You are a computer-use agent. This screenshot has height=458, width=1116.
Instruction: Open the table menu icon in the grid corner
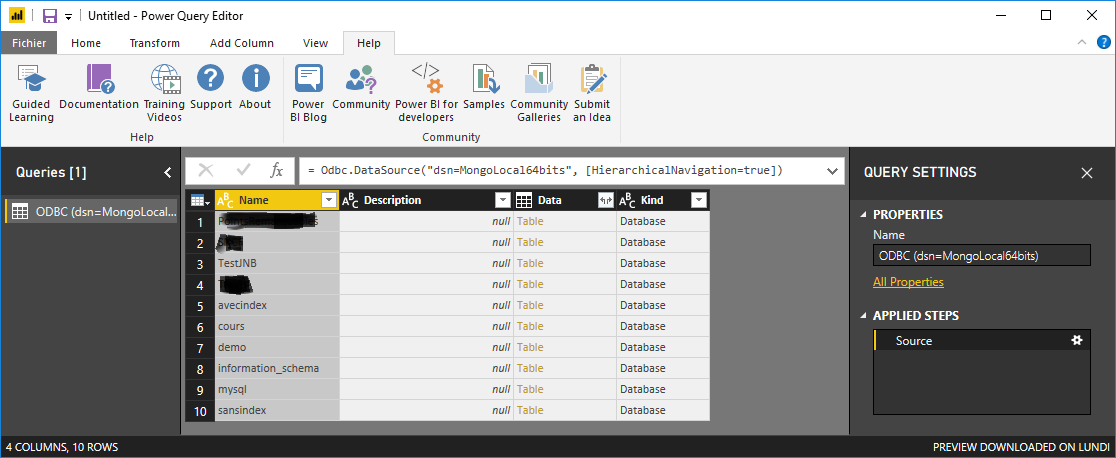point(199,201)
